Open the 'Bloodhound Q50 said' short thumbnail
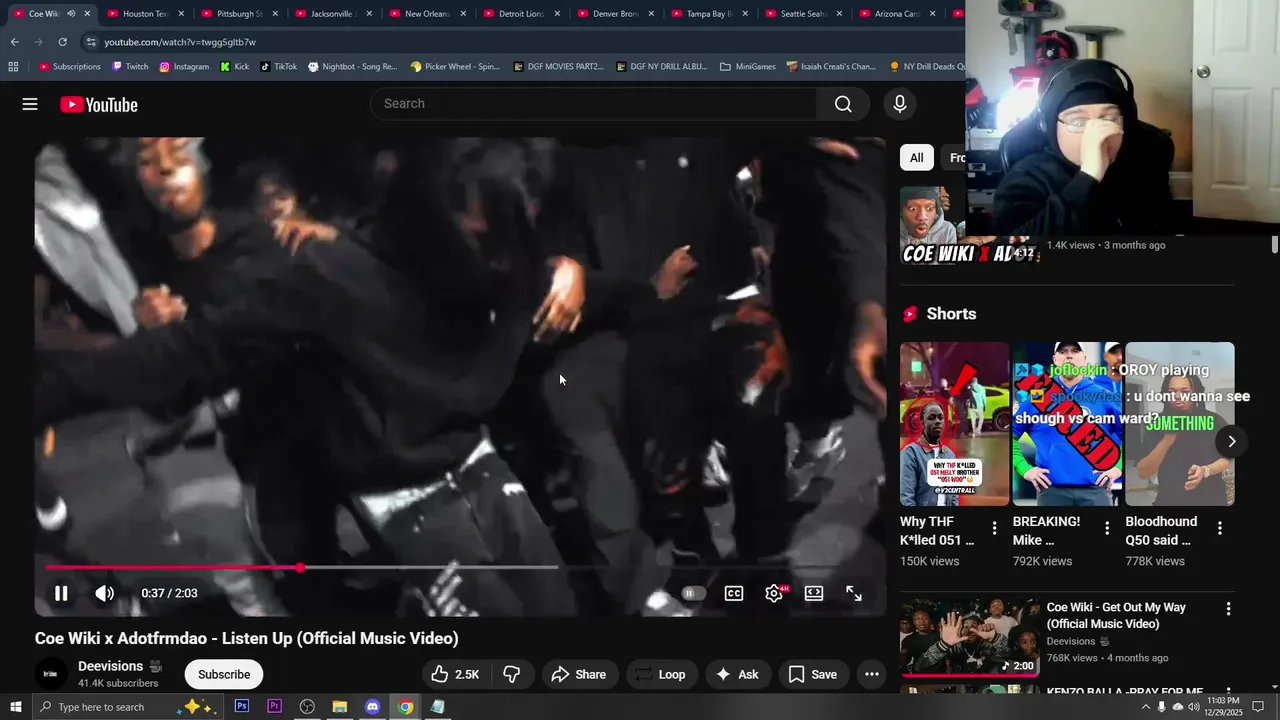This screenshot has width=1280, height=720. click(1180, 424)
